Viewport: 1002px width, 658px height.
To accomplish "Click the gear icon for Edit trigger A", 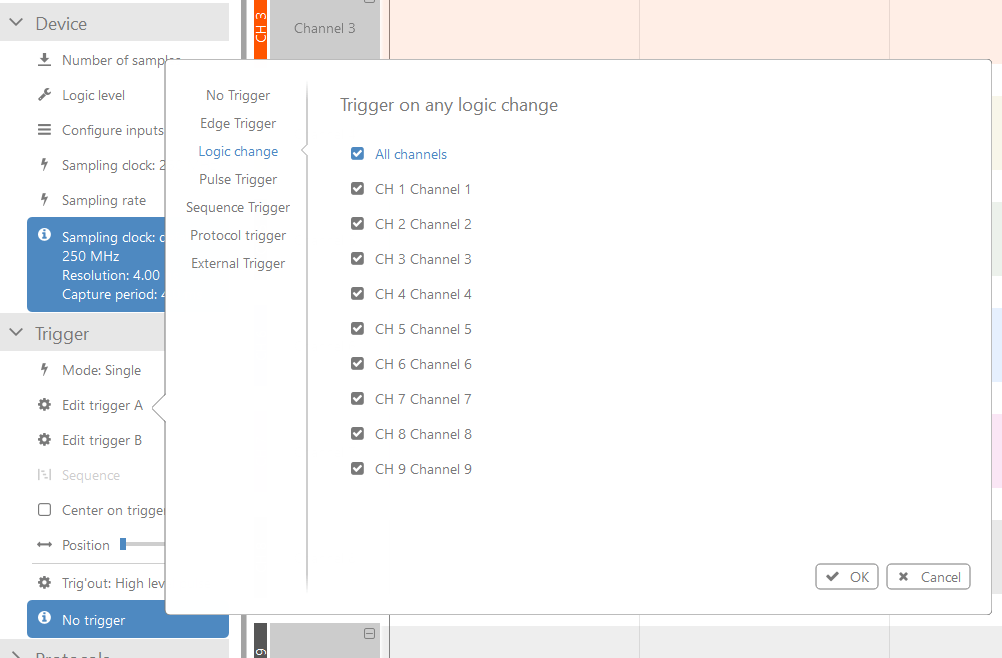I will click(x=44, y=405).
